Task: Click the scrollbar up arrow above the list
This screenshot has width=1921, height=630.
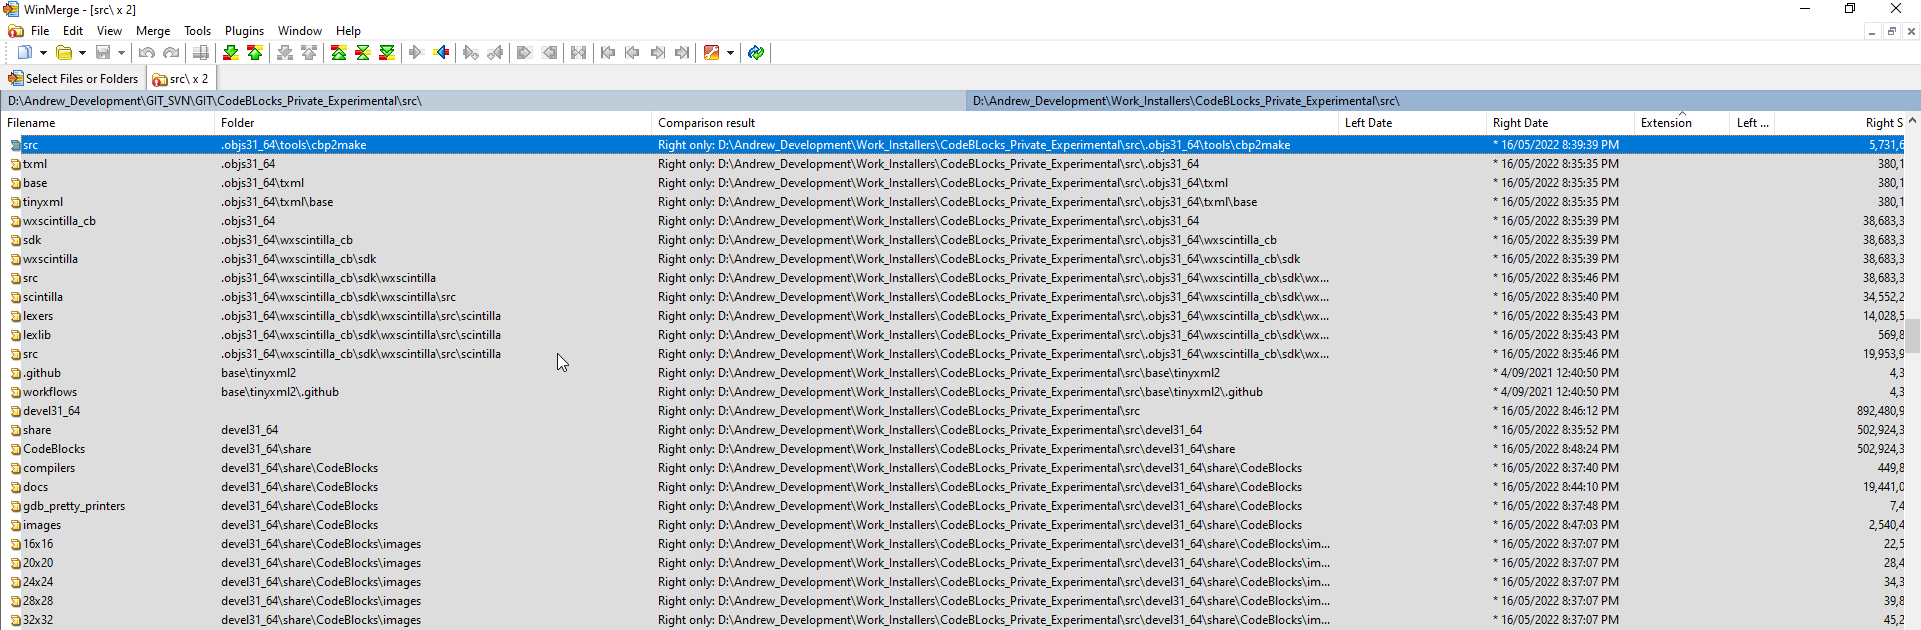Action: (x=1913, y=121)
